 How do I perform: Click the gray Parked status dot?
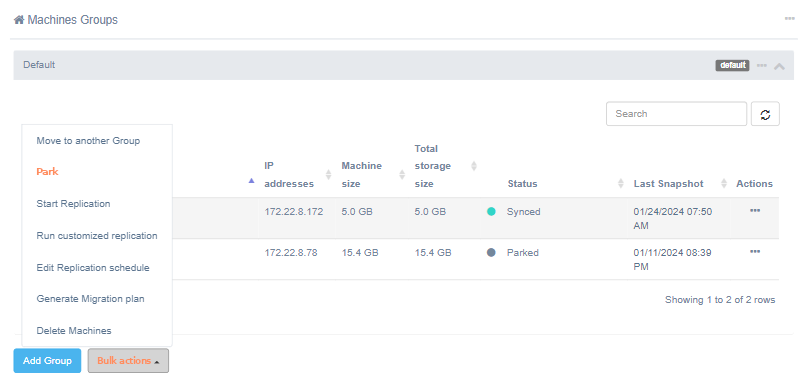[491, 252]
